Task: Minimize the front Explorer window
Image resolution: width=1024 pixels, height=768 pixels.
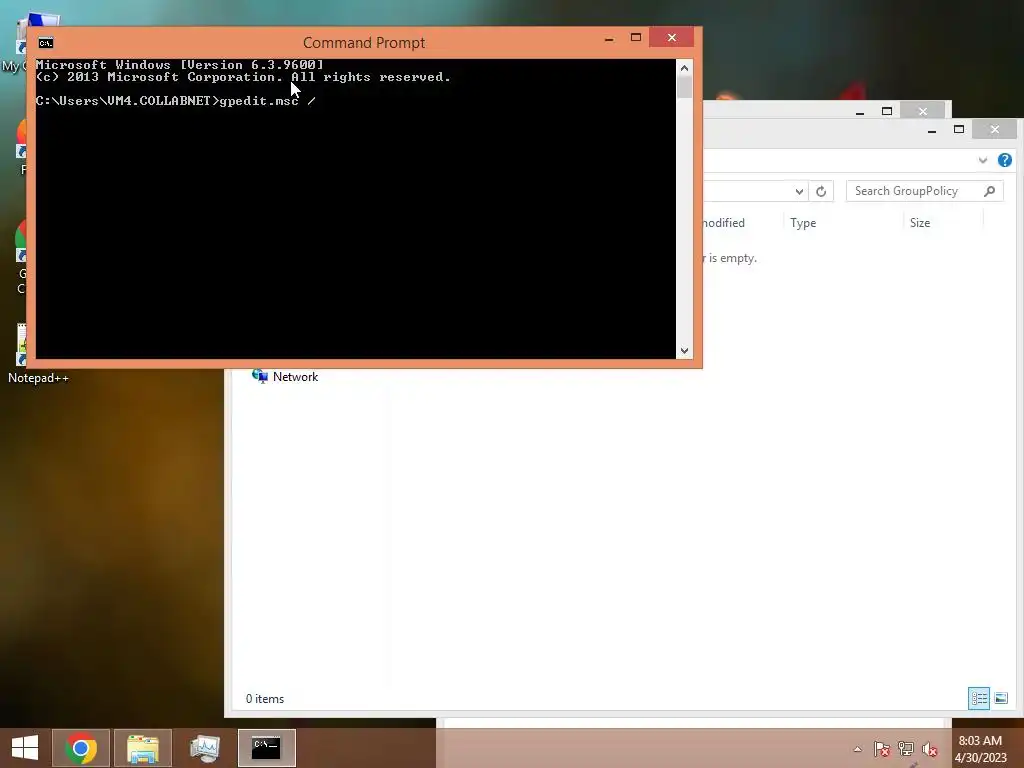Action: click(932, 129)
